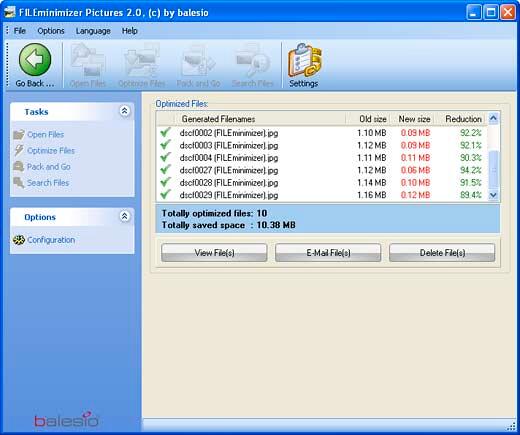The height and width of the screenshot is (435, 520).
Task: Click the View File(s) button
Action: click(x=214, y=253)
